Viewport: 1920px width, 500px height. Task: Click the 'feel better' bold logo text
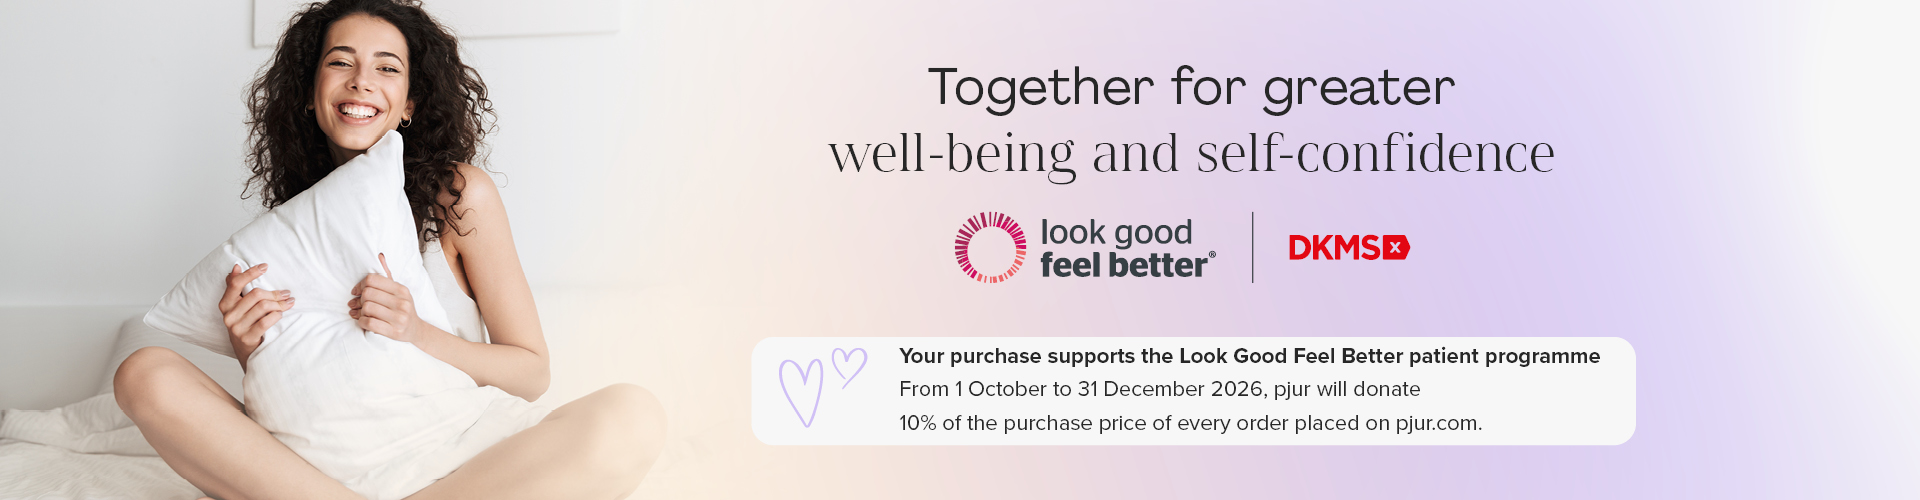coord(1124,265)
